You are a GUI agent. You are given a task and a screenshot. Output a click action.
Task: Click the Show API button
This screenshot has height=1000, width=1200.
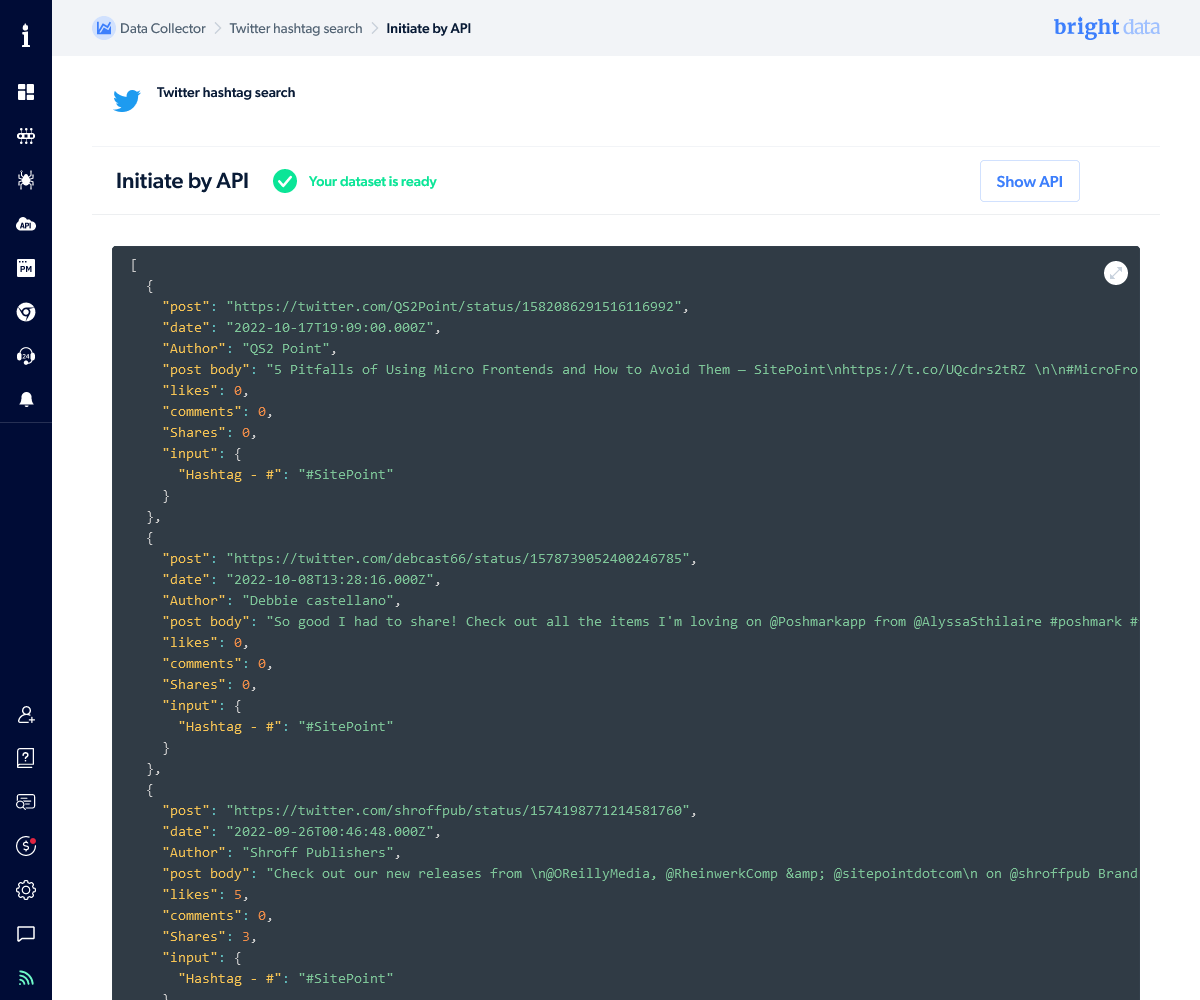pyautogui.click(x=1030, y=181)
